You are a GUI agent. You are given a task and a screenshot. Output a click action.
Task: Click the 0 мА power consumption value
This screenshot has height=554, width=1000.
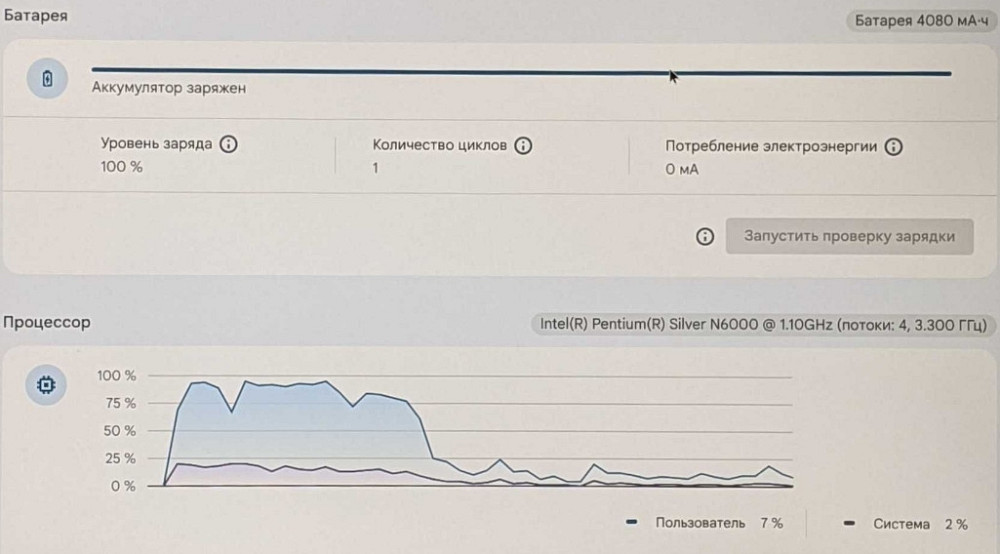pyautogui.click(x=682, y=169)
